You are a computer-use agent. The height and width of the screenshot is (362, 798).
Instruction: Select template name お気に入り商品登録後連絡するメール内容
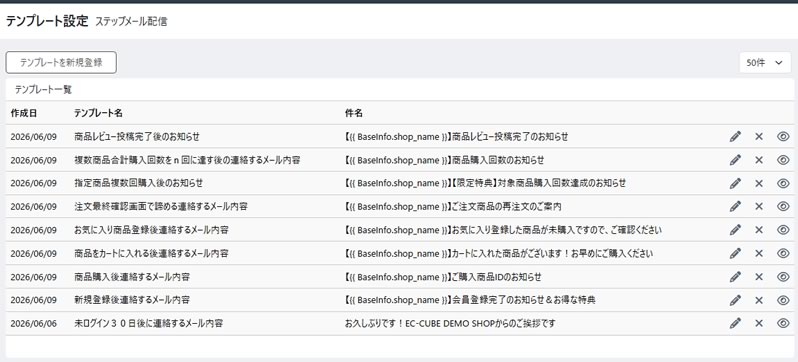click(151, 230)
